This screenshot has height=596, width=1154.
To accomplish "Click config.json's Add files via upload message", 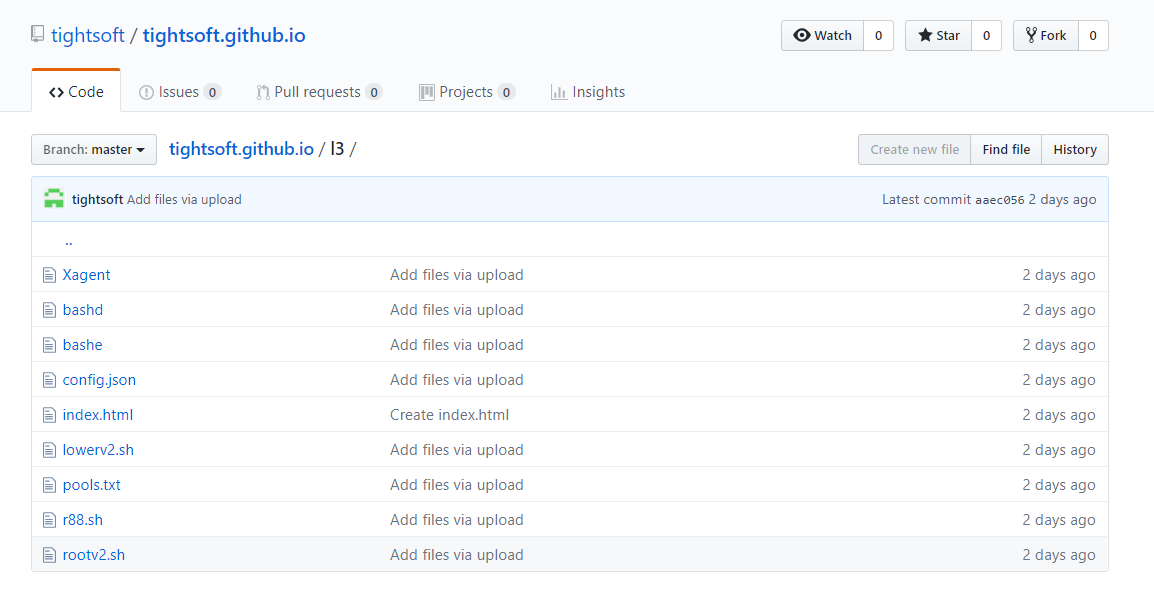I will (457, 380).
